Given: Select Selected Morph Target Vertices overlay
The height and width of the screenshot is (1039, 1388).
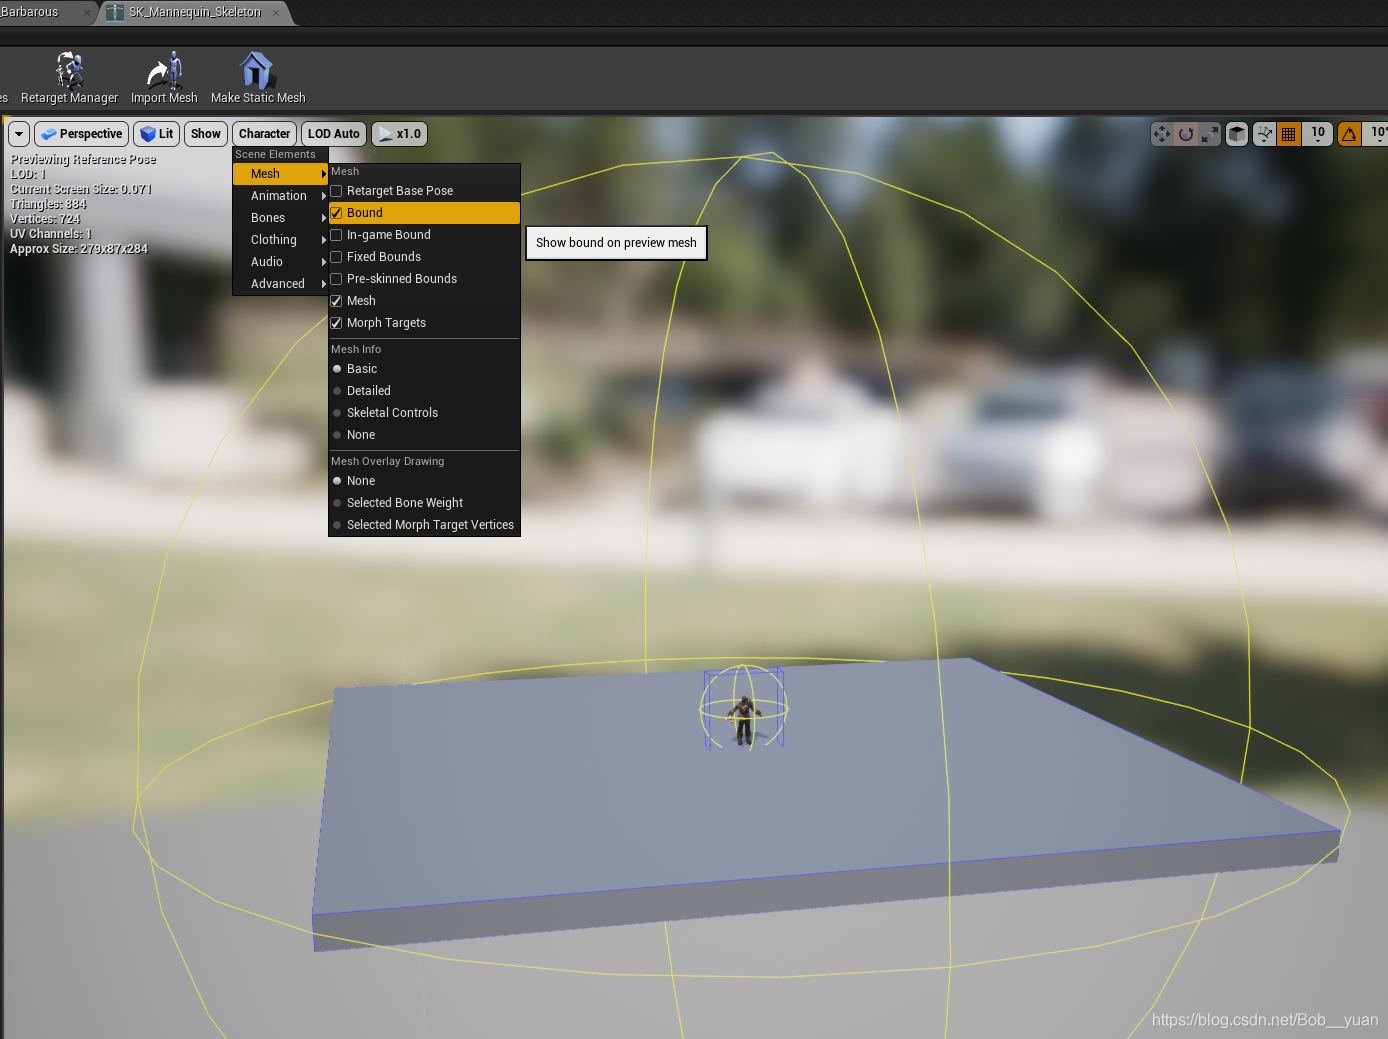Looking at the screenshot, I should click(x=424, y=525).
